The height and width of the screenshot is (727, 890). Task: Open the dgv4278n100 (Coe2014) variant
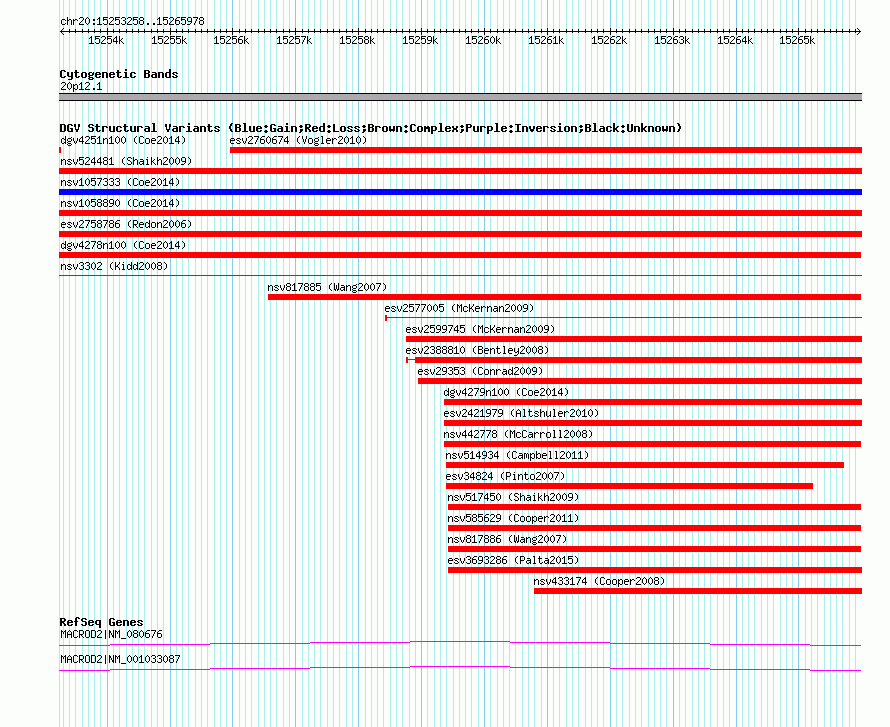click(x=123, y=245)
